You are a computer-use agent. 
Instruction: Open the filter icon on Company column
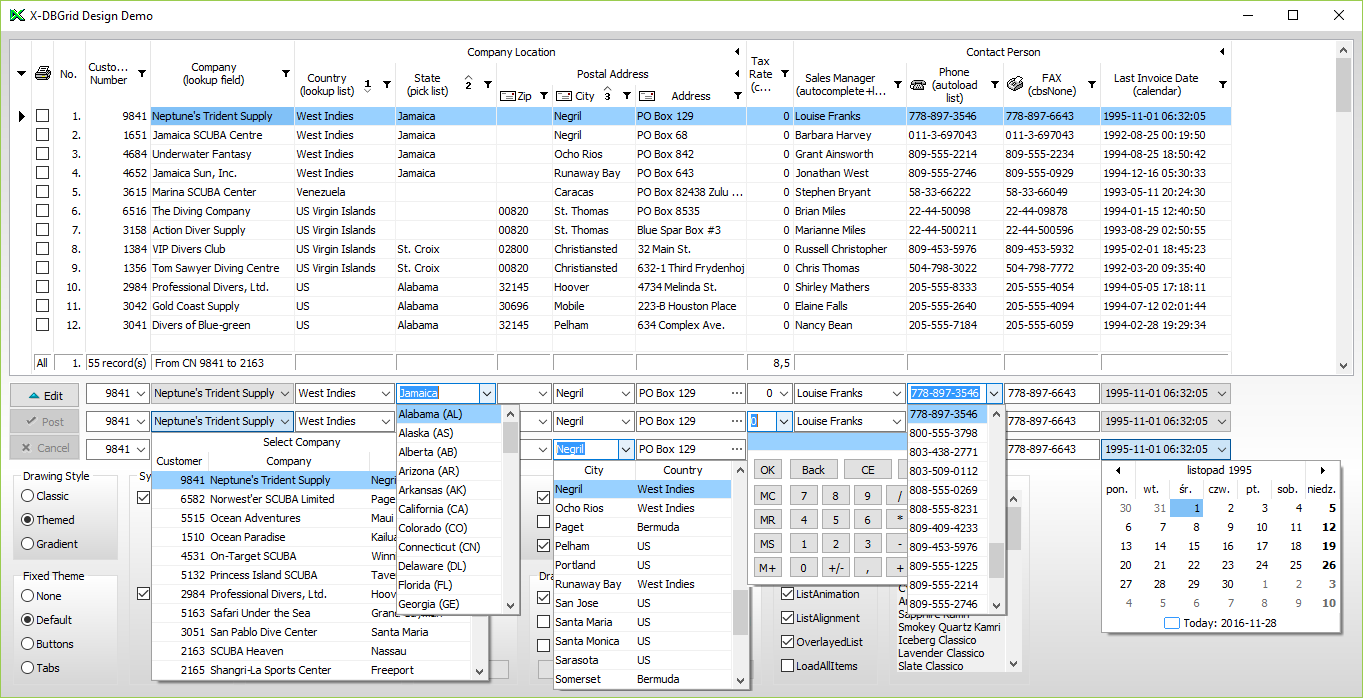click(286, 74)
